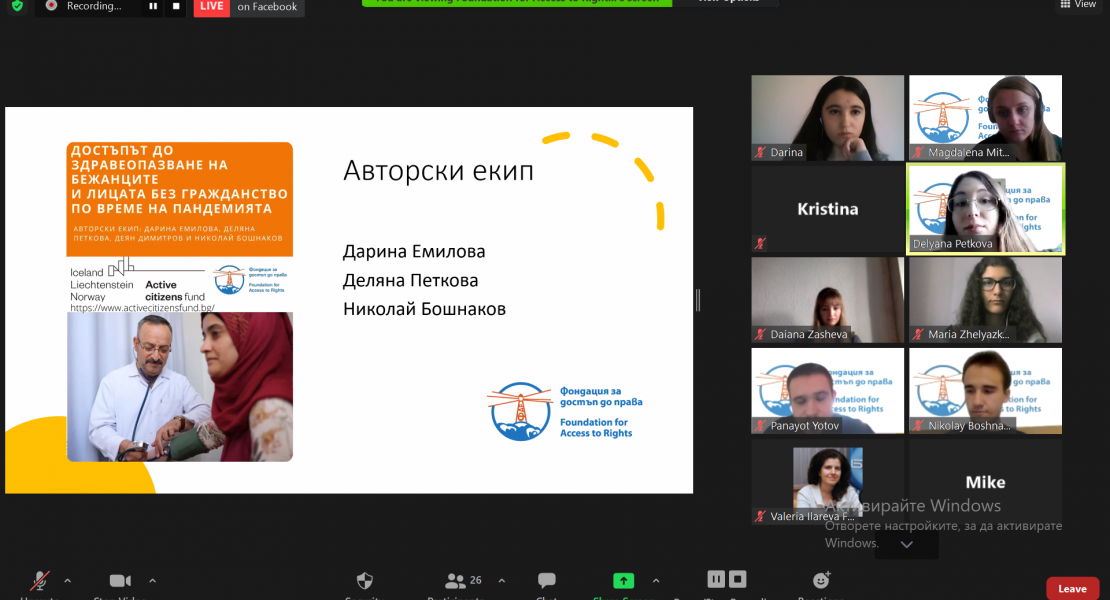Click the green Share Screen icon
The image size is (1110, 600).
coord(623,581)
